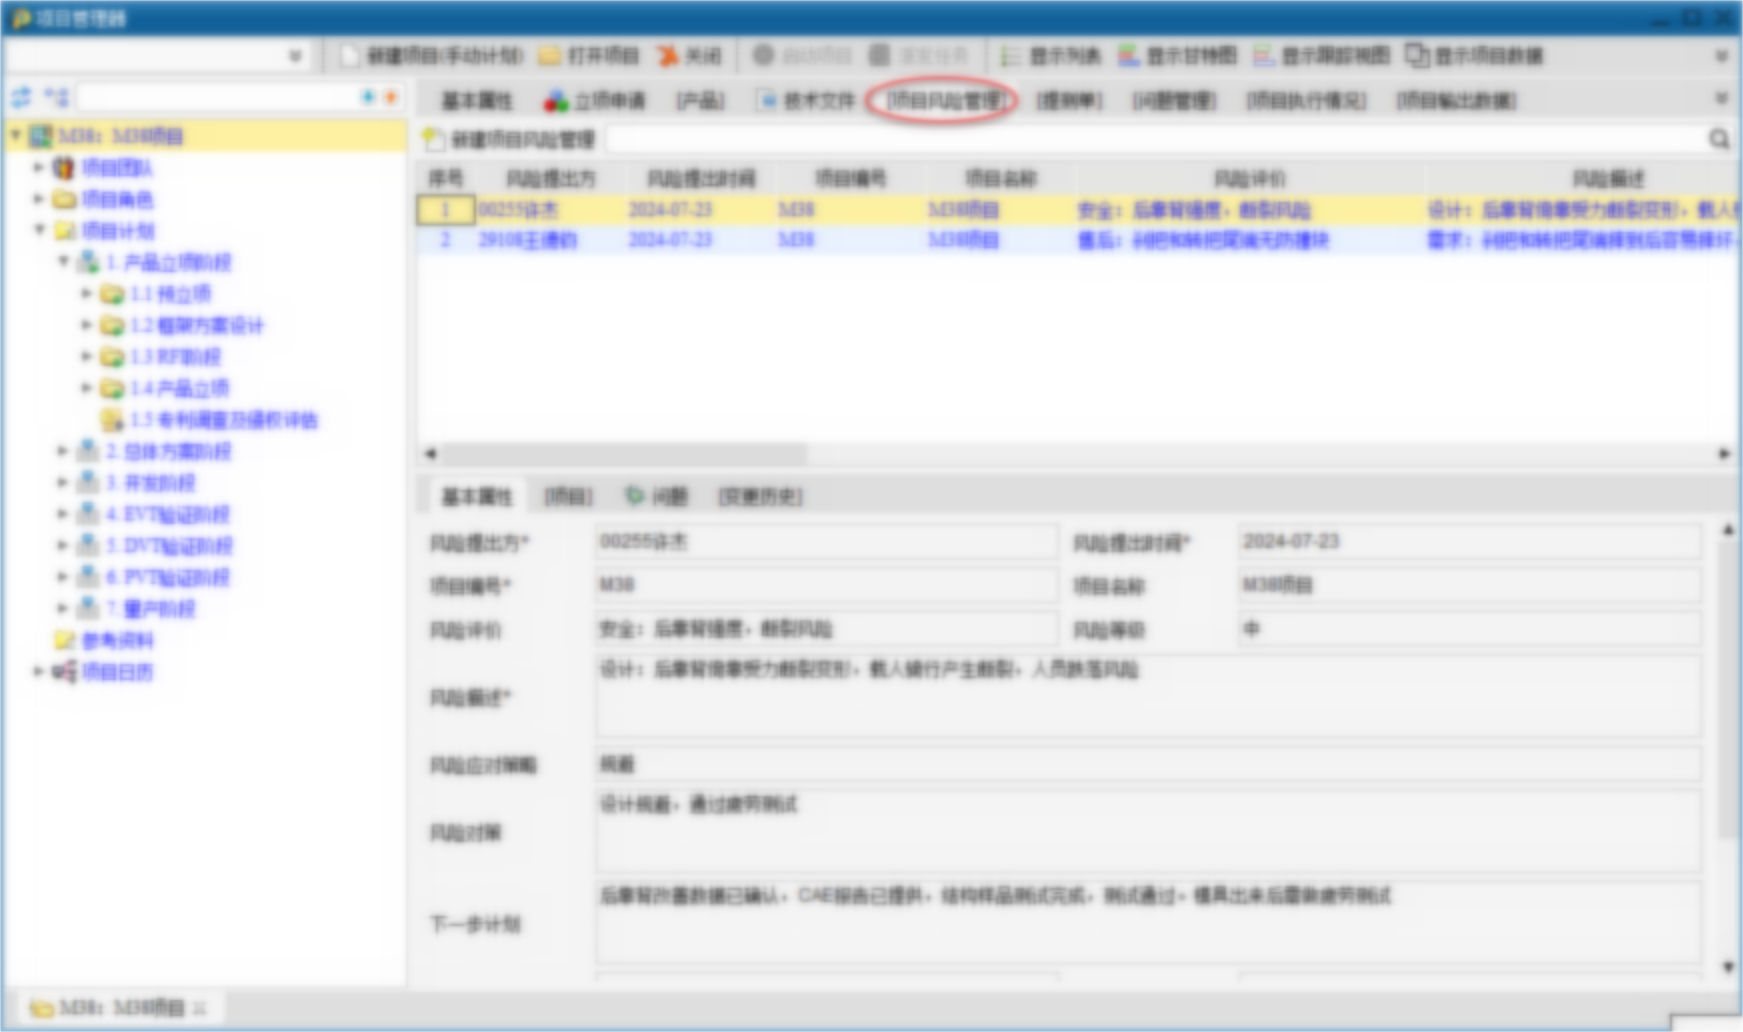Click into the risk list search field
Screen dimensions: 1743x1032
(1155, 139)
